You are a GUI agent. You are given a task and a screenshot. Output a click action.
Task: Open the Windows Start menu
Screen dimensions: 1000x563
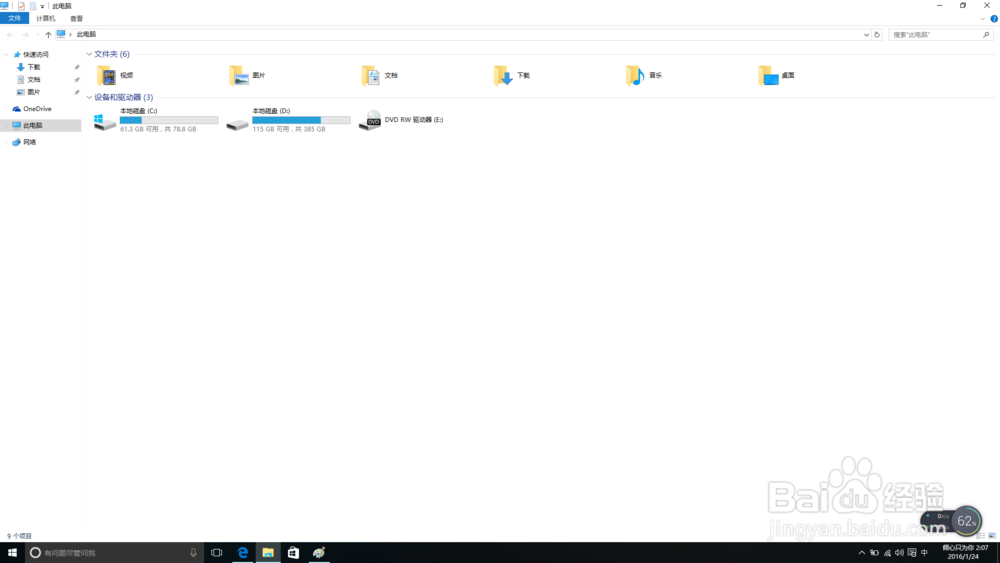tap(12, 553)
